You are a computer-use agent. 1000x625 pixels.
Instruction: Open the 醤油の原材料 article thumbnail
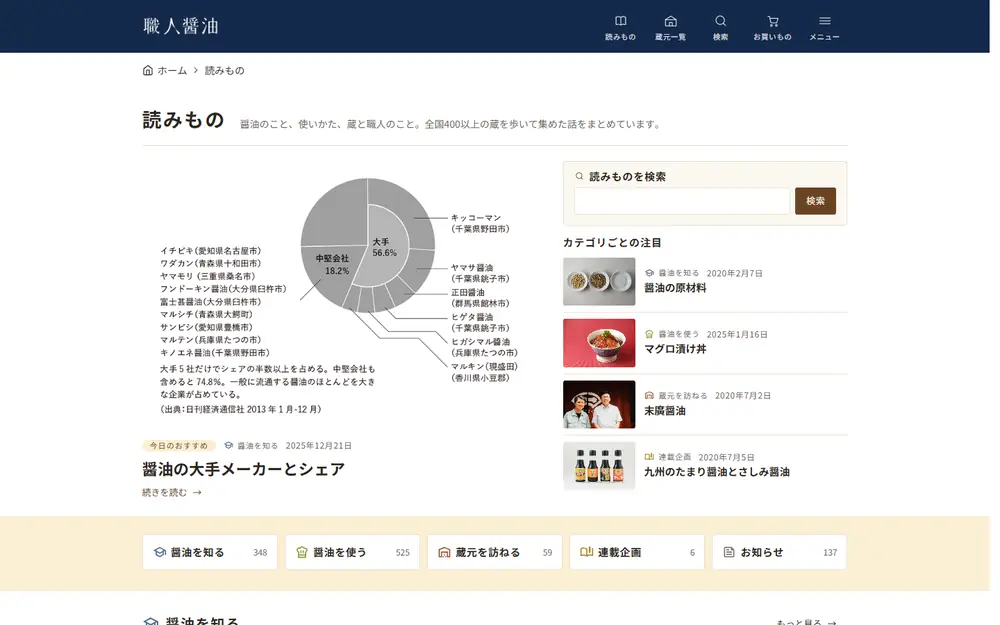[599, 281]
